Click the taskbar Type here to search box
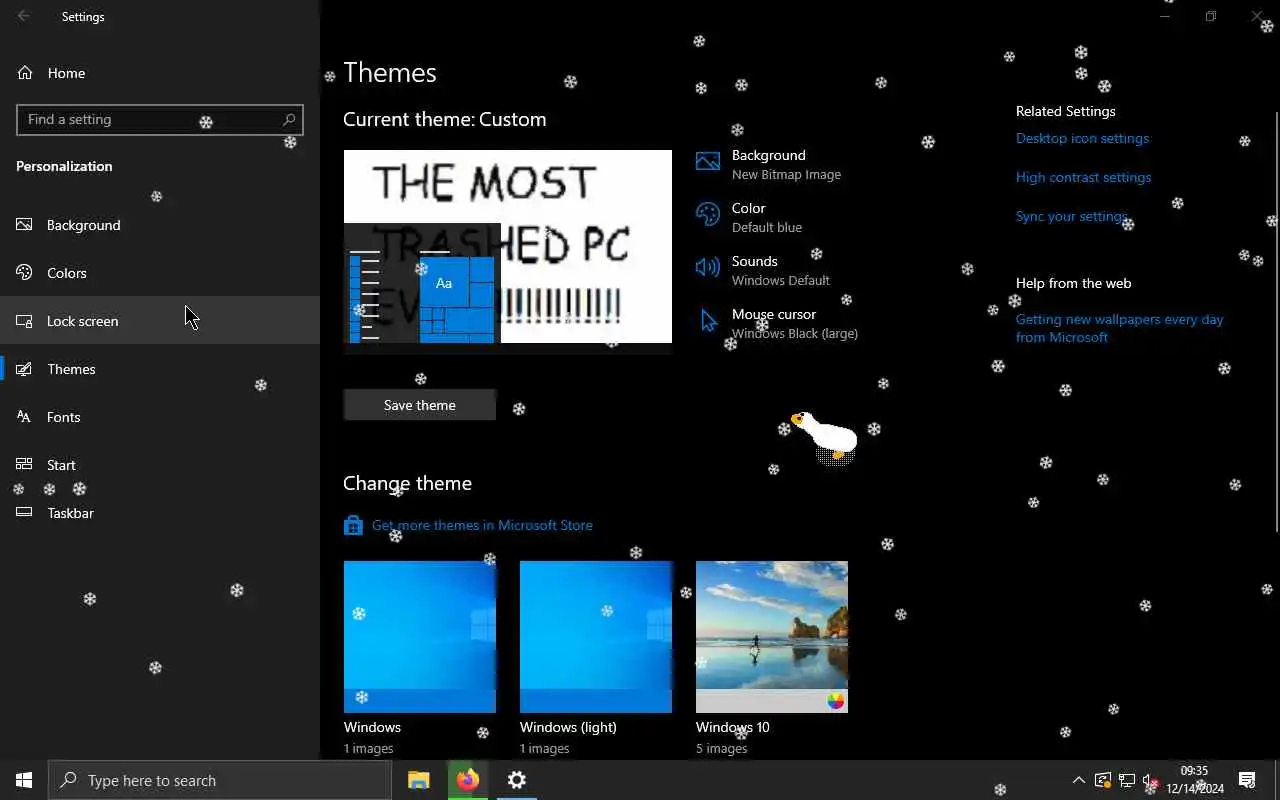This screenshot has width=1280, height=800. (220, 780)
